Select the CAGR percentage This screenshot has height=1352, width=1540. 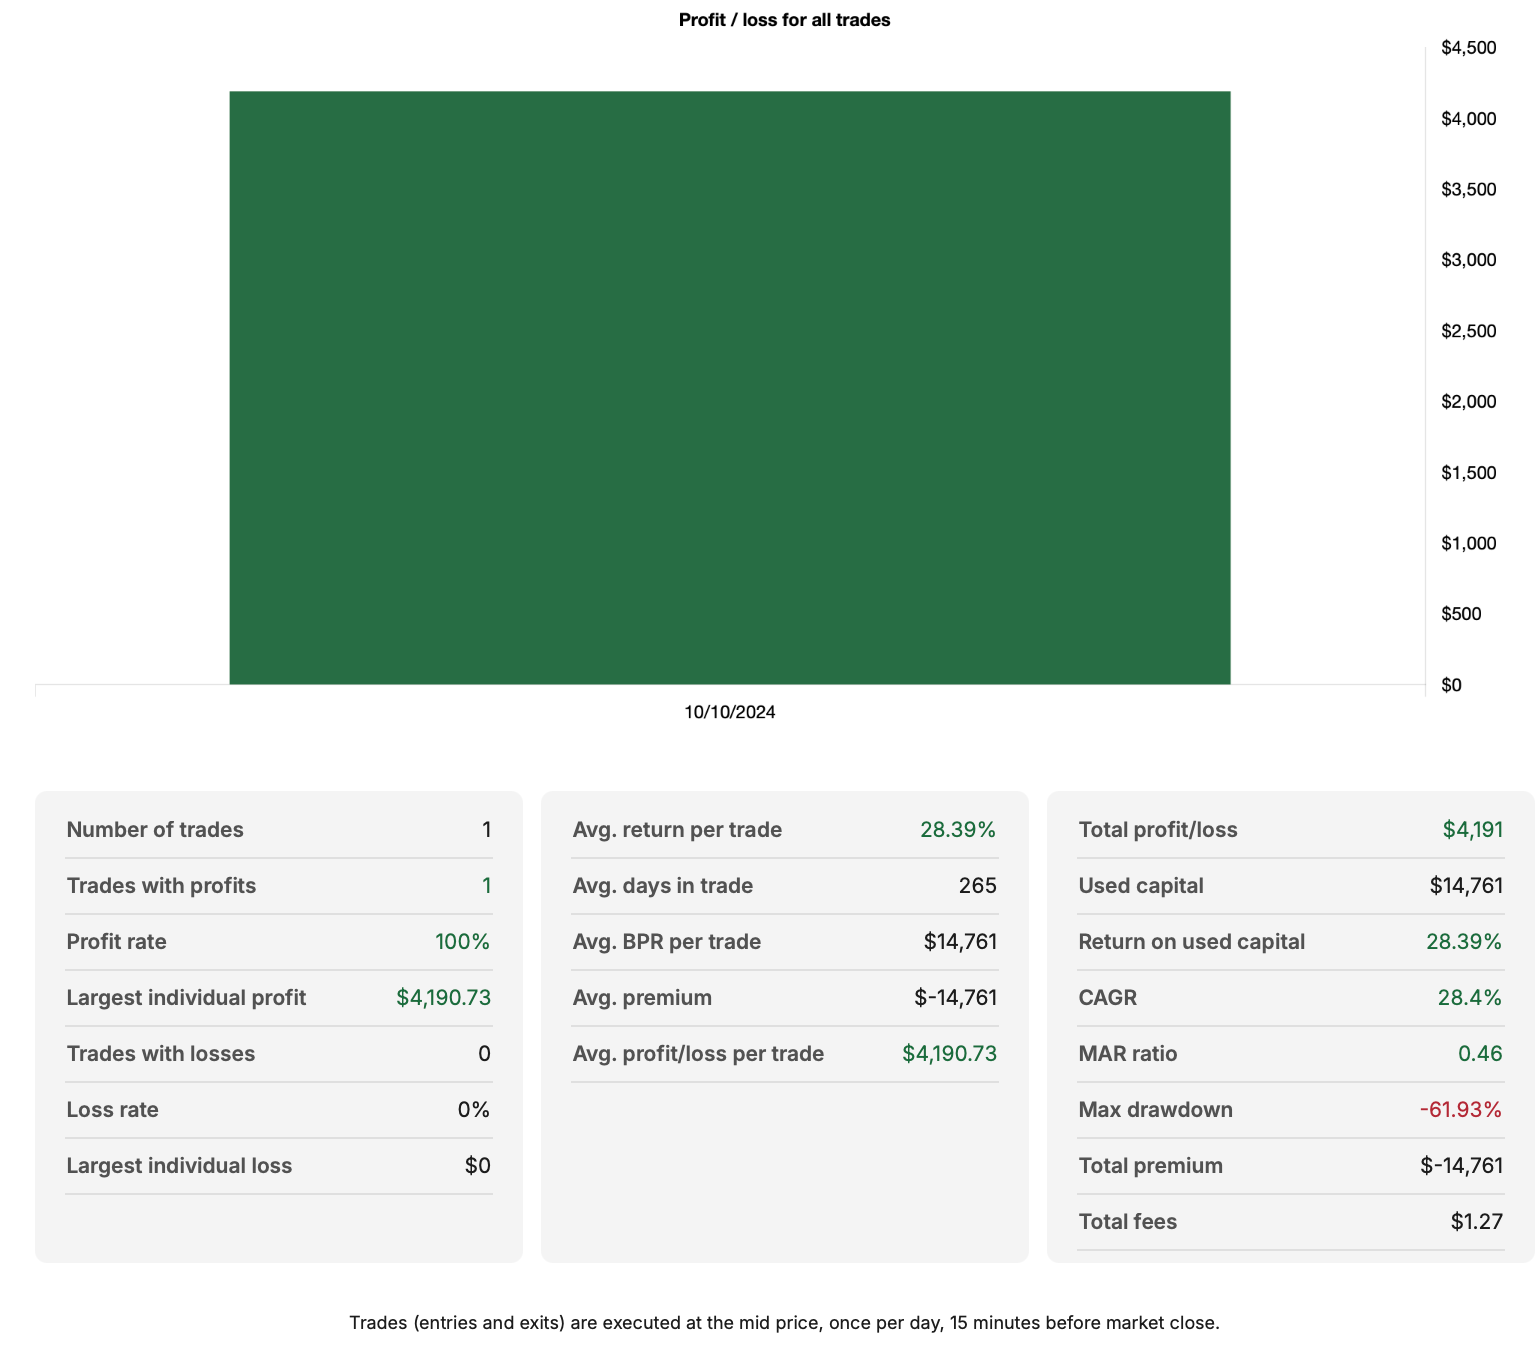point(1469,997)
